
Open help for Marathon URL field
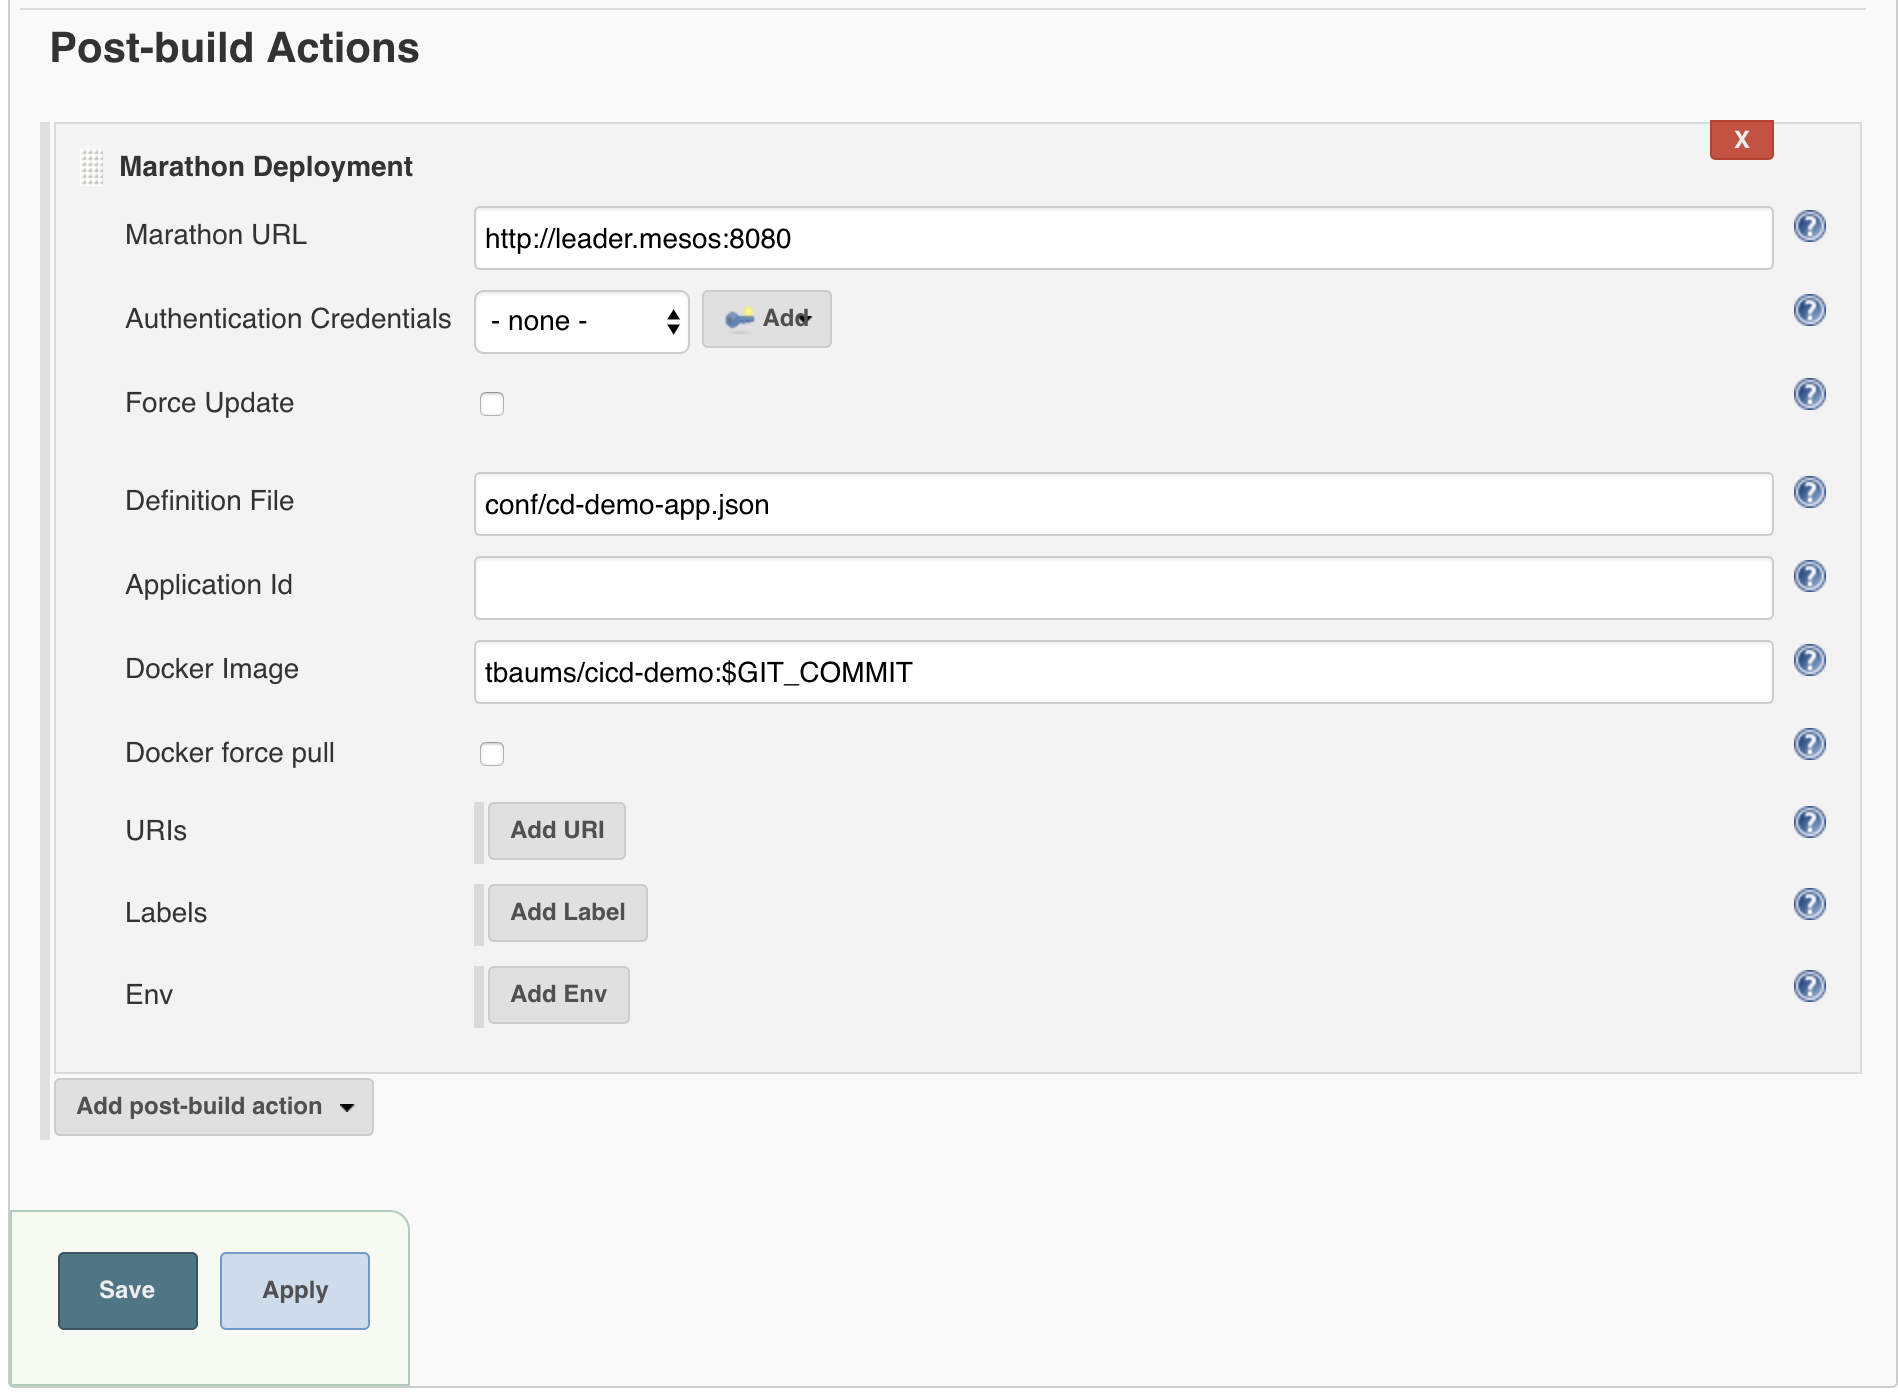1809,226
